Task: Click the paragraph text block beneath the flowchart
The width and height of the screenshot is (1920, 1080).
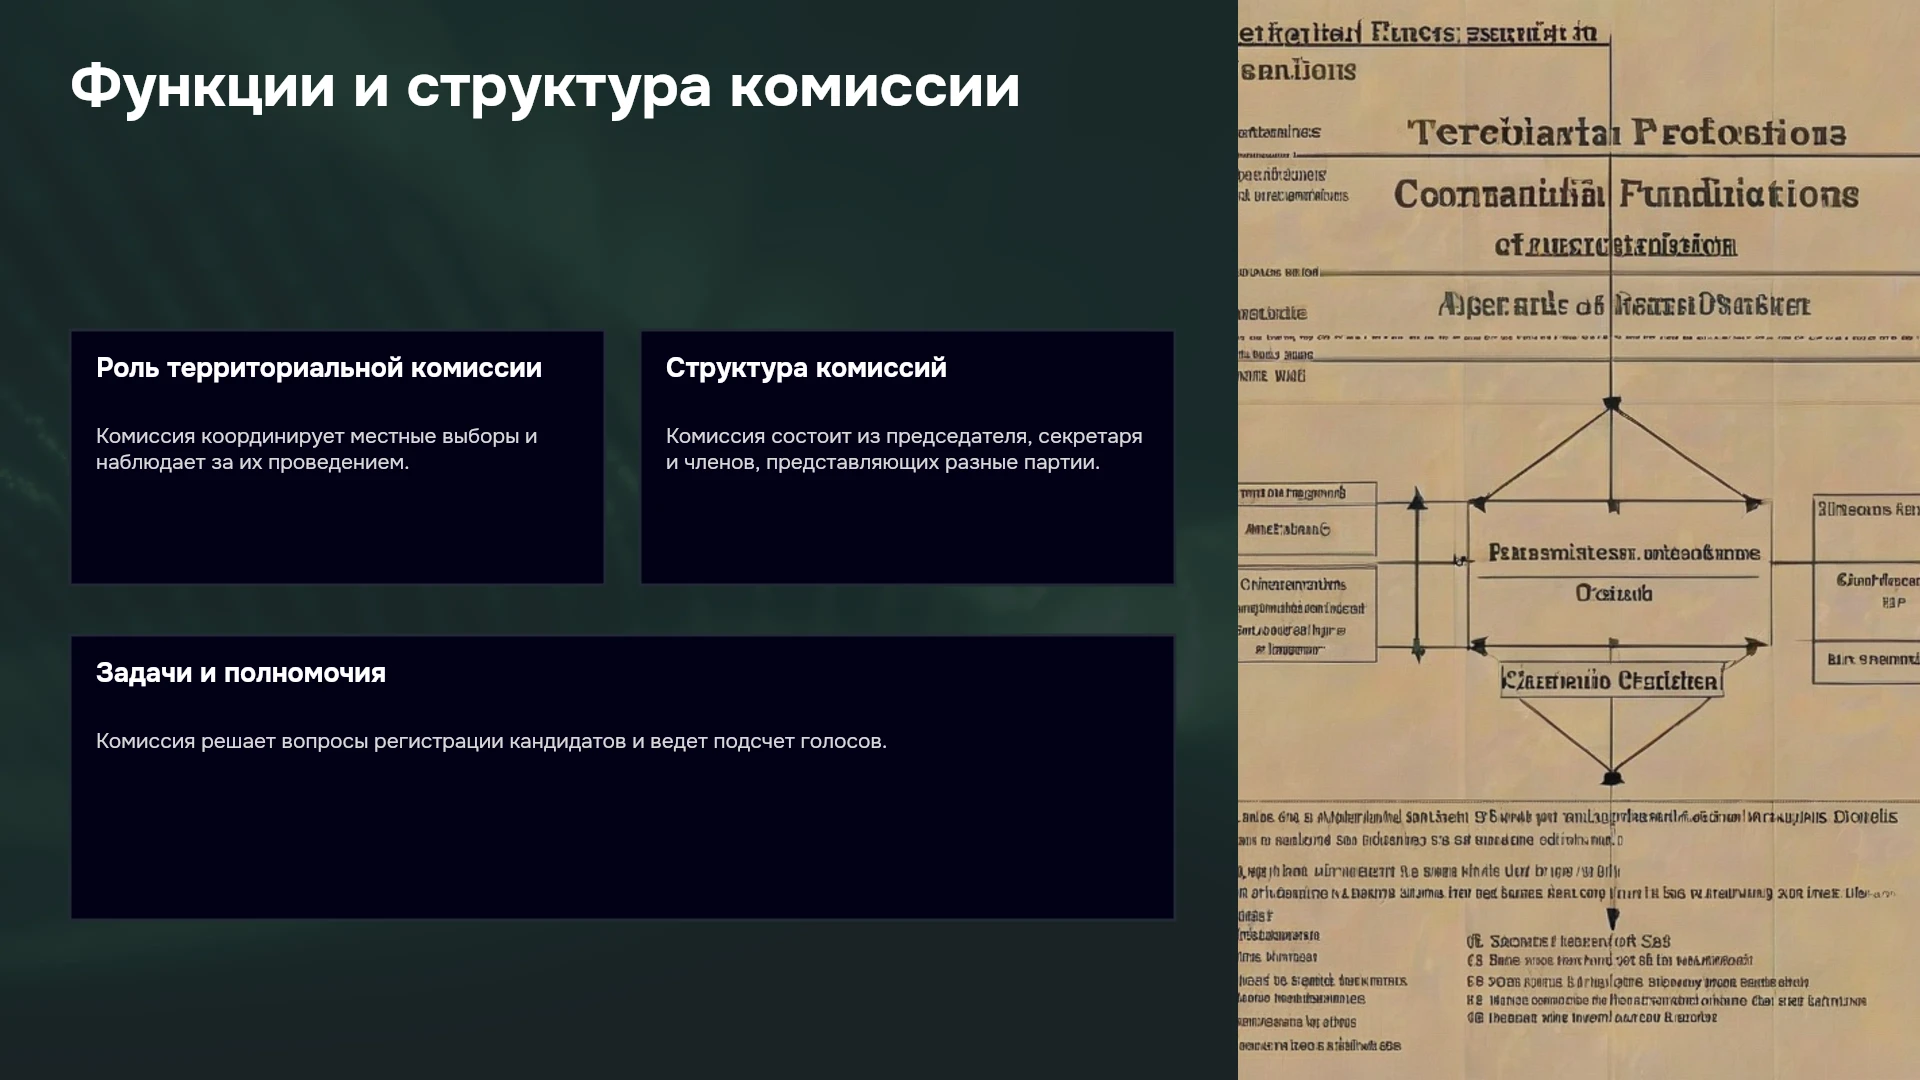Action: click(x=1567, y=855)
